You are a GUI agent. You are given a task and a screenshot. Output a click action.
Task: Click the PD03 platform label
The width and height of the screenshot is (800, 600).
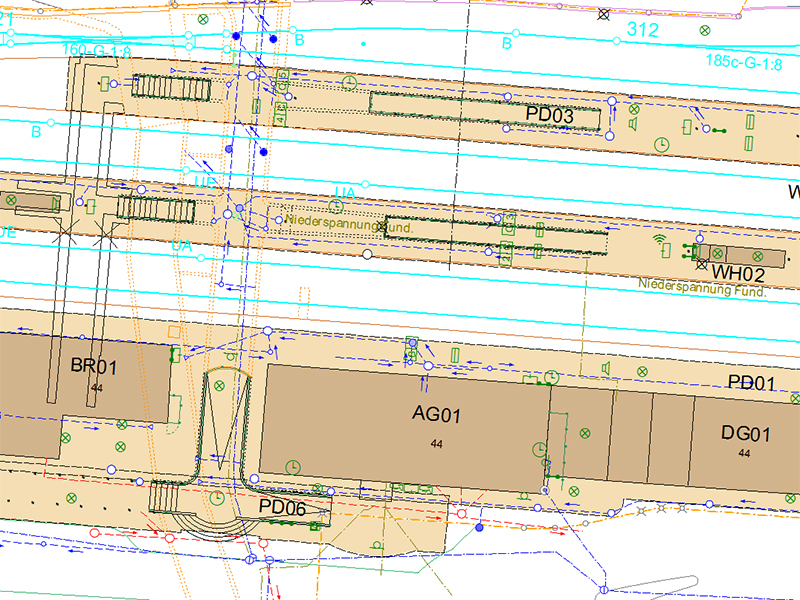[x=550, y=115]
